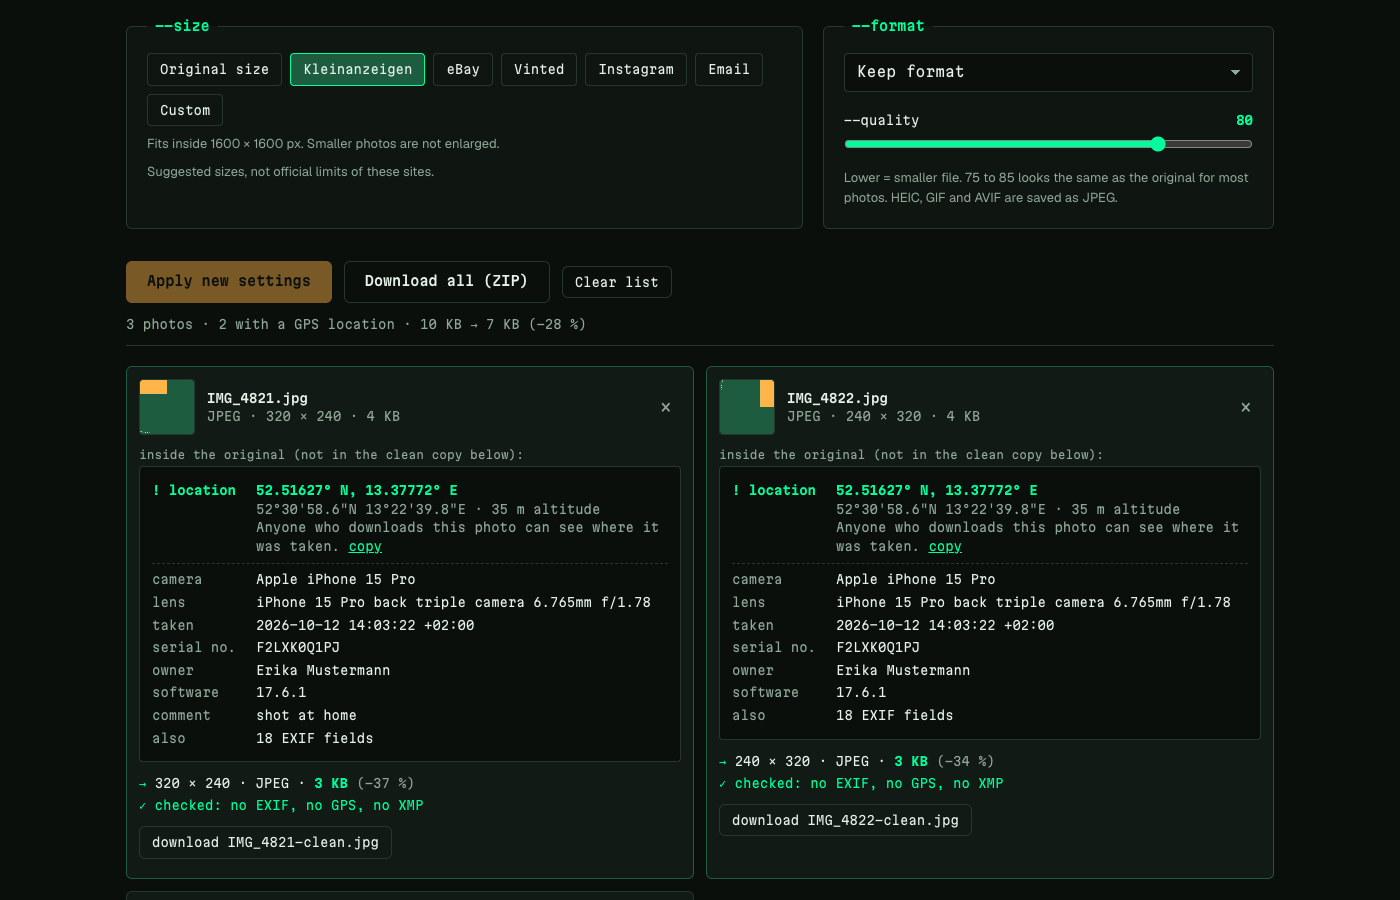Screen dimensions: 1400x900
Task: Adjust the quality slider handle
Action: coord(1158,144)
